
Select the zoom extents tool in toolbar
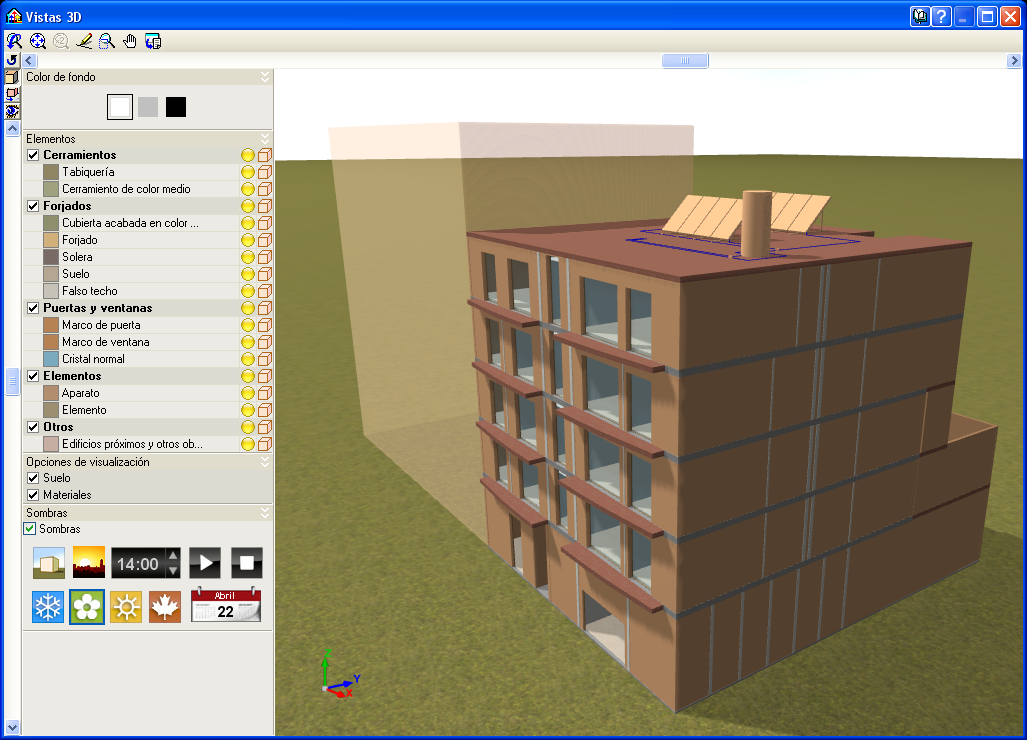tap(38, 41)
